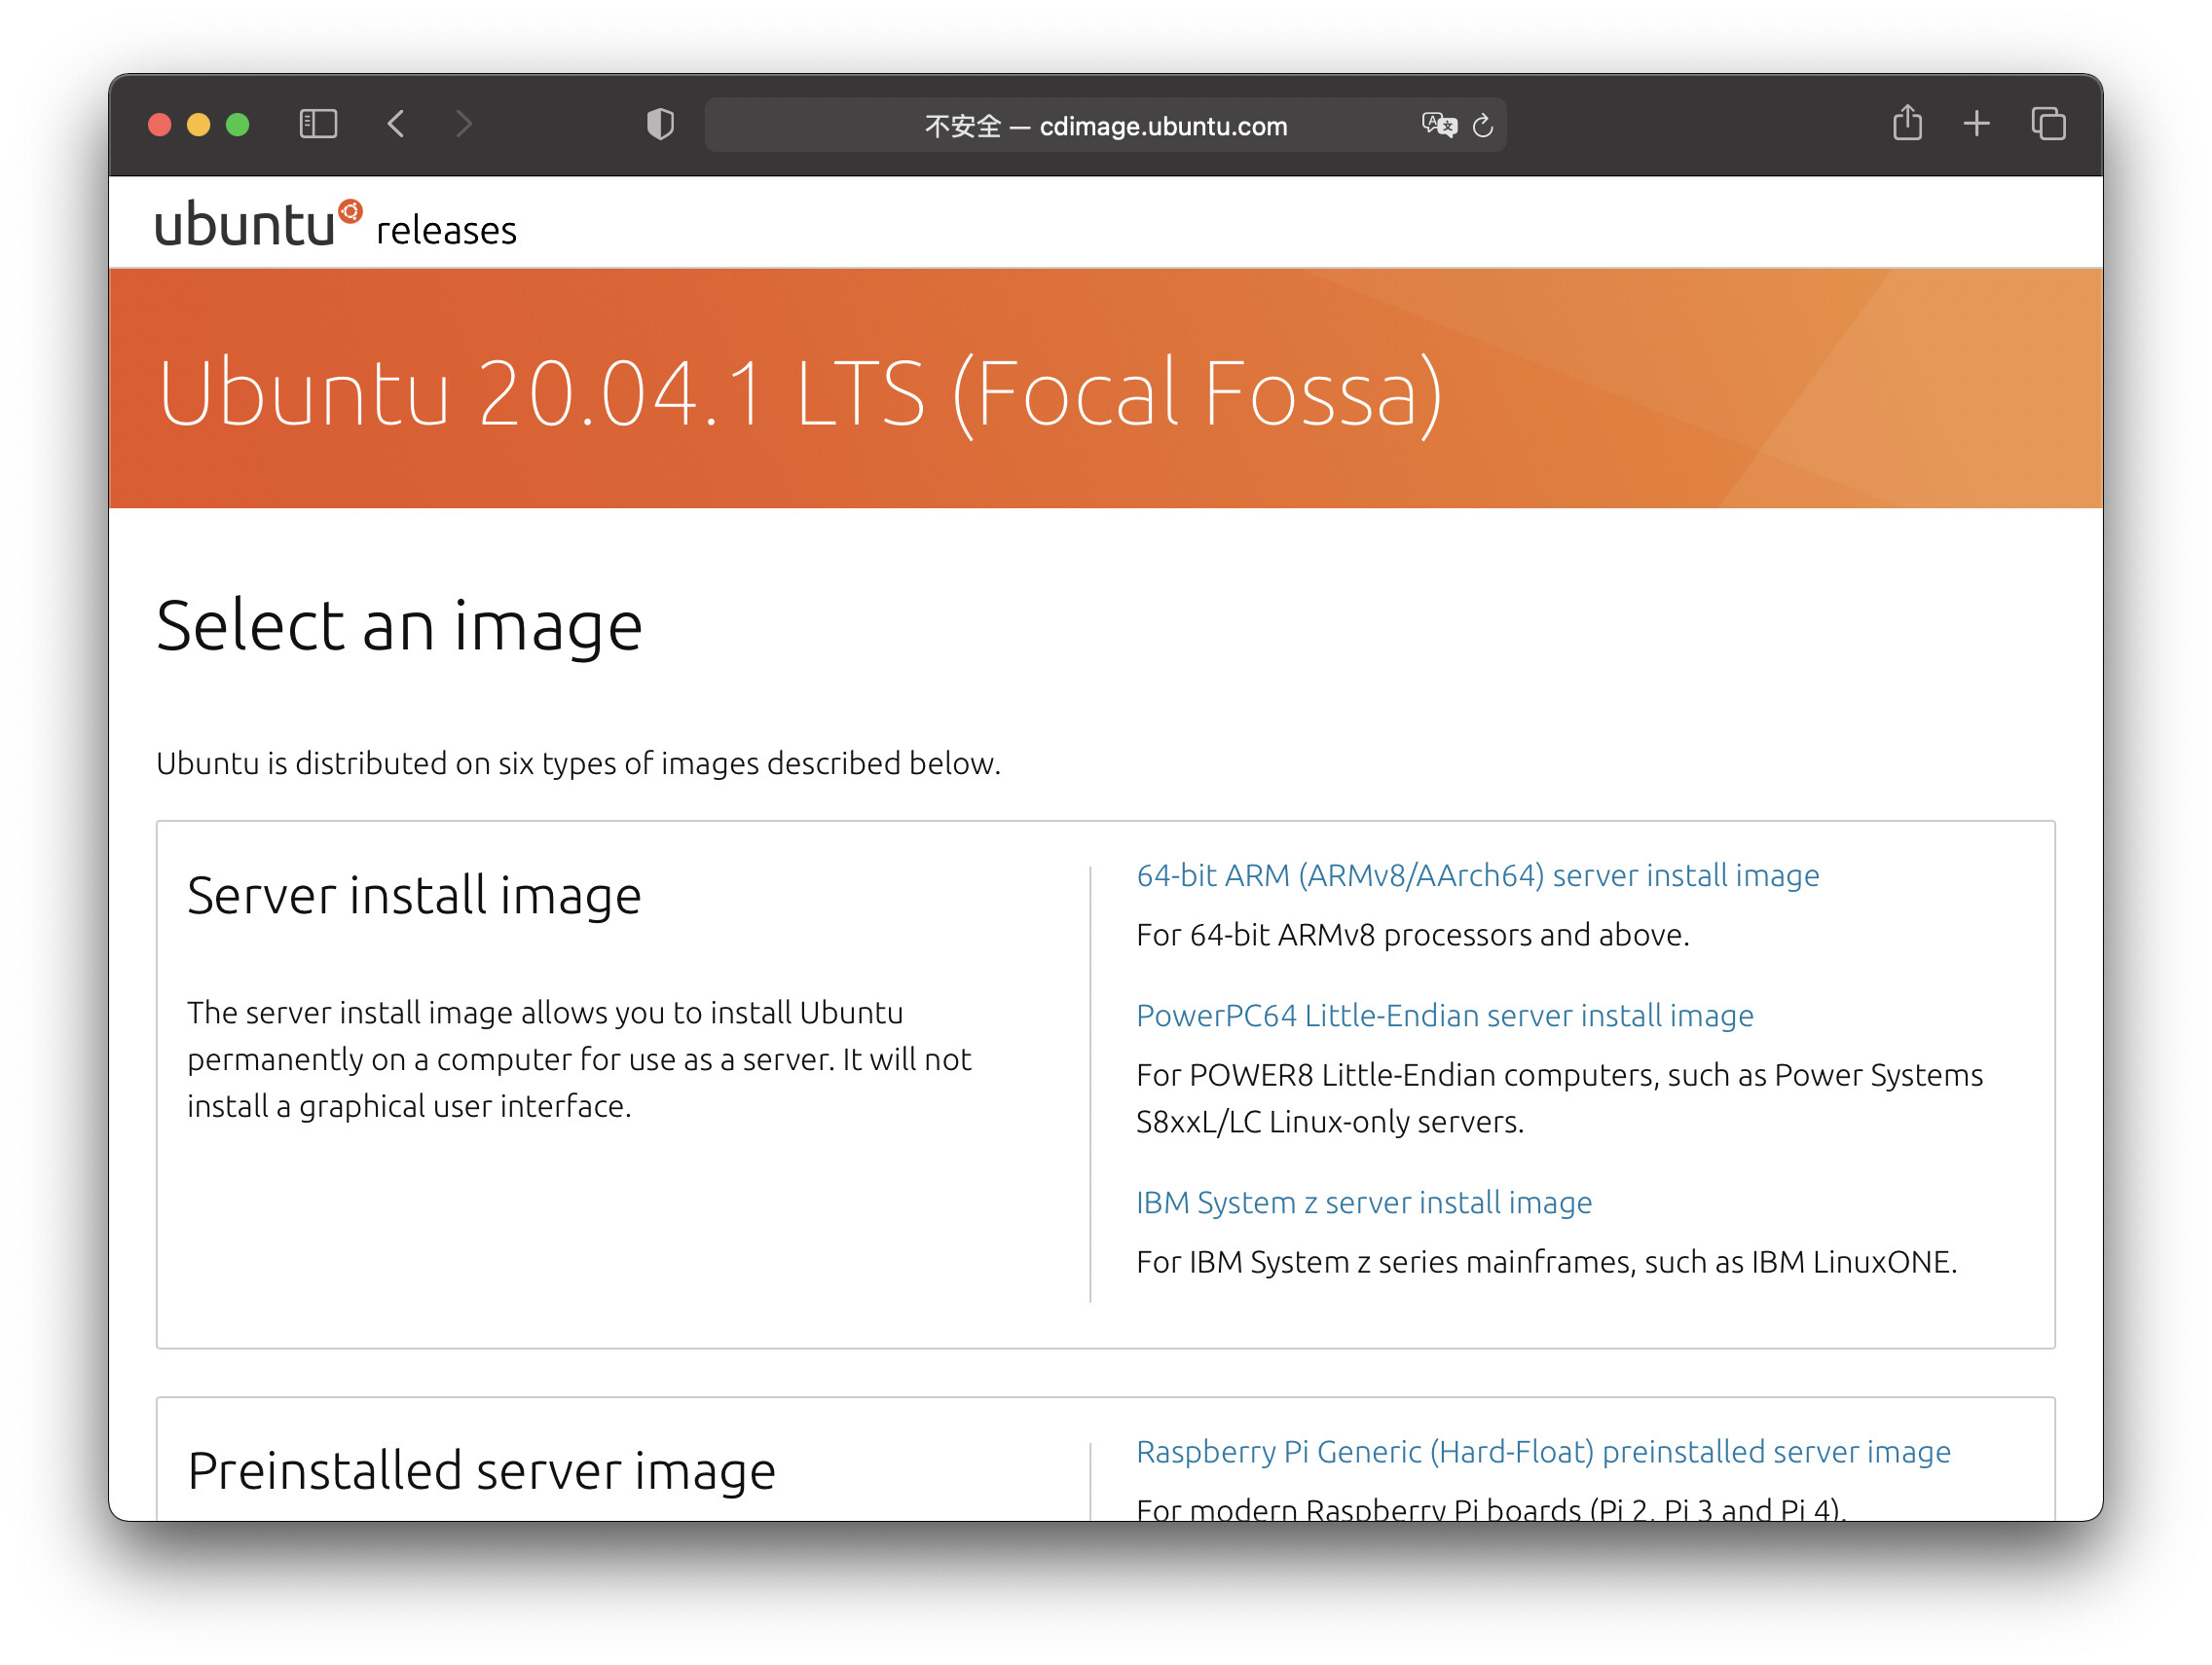Viewport: 2212px width, 1665px height.
Task: Click the forward navigation arrow
Action: 463,124
